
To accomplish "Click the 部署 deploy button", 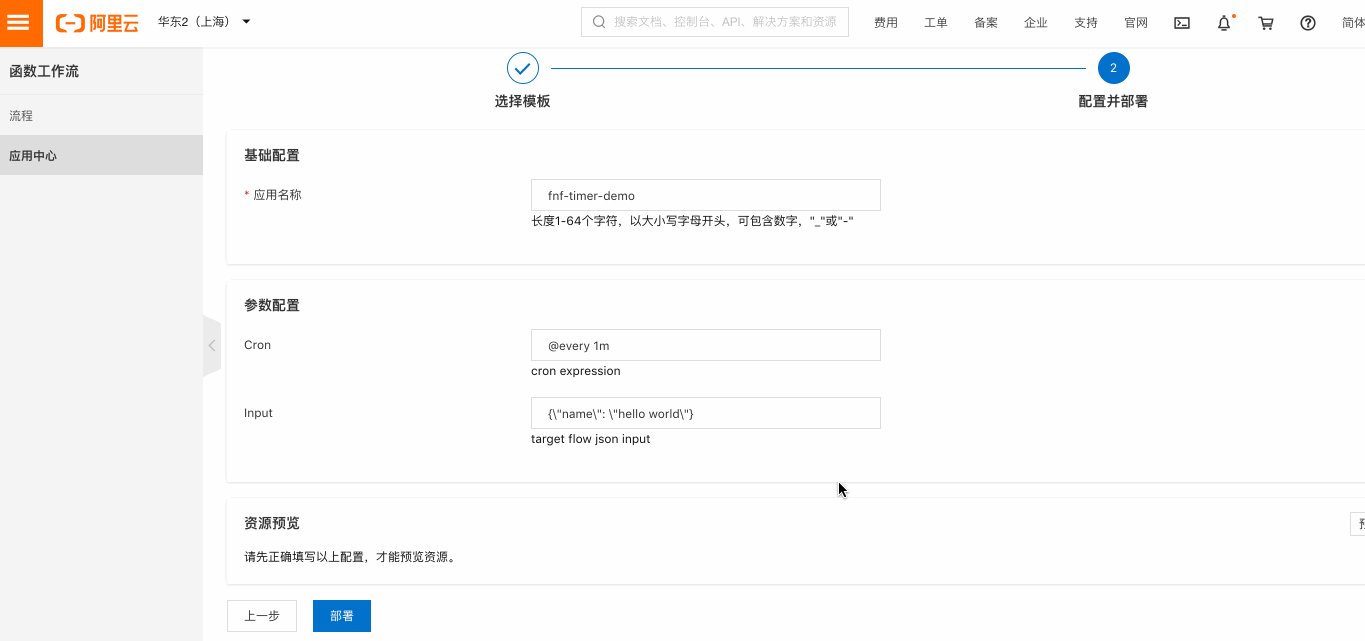I will pyautogui.click(x=341, y=615).
